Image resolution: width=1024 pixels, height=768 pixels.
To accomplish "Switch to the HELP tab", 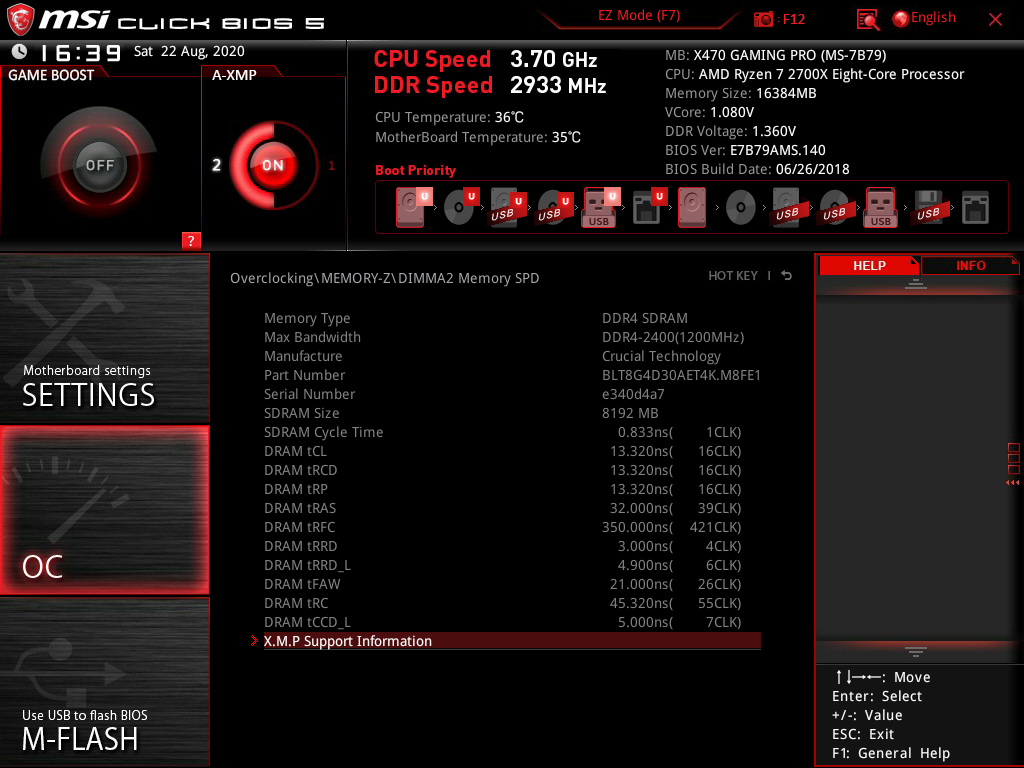I will click(869, 266).
